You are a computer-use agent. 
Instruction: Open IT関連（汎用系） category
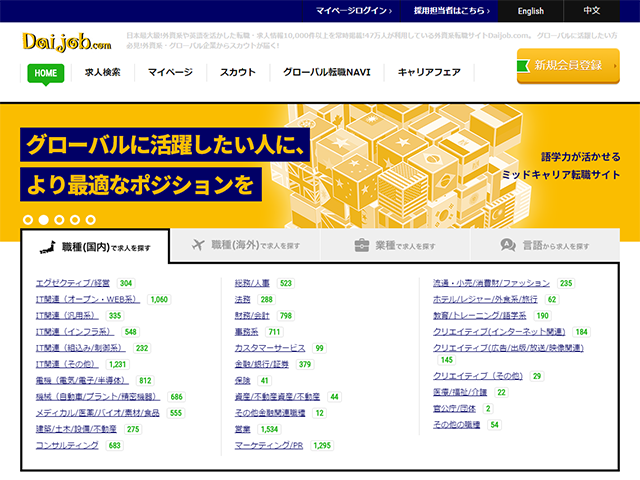click(67, 316)
